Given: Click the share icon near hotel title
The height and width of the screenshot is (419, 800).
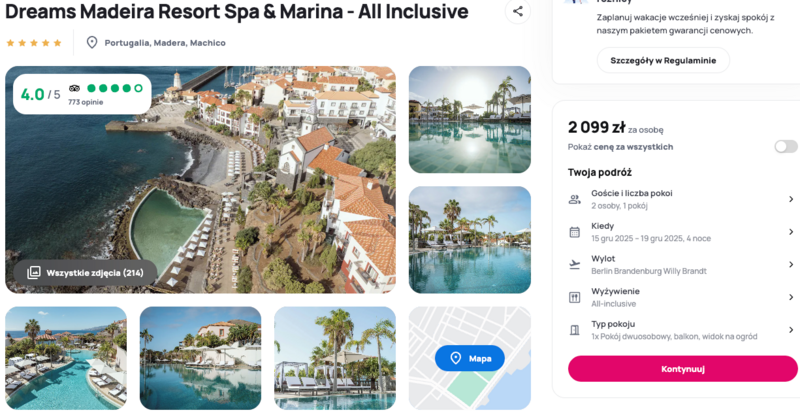Looking at the screenshot, I should click(517, 12).
